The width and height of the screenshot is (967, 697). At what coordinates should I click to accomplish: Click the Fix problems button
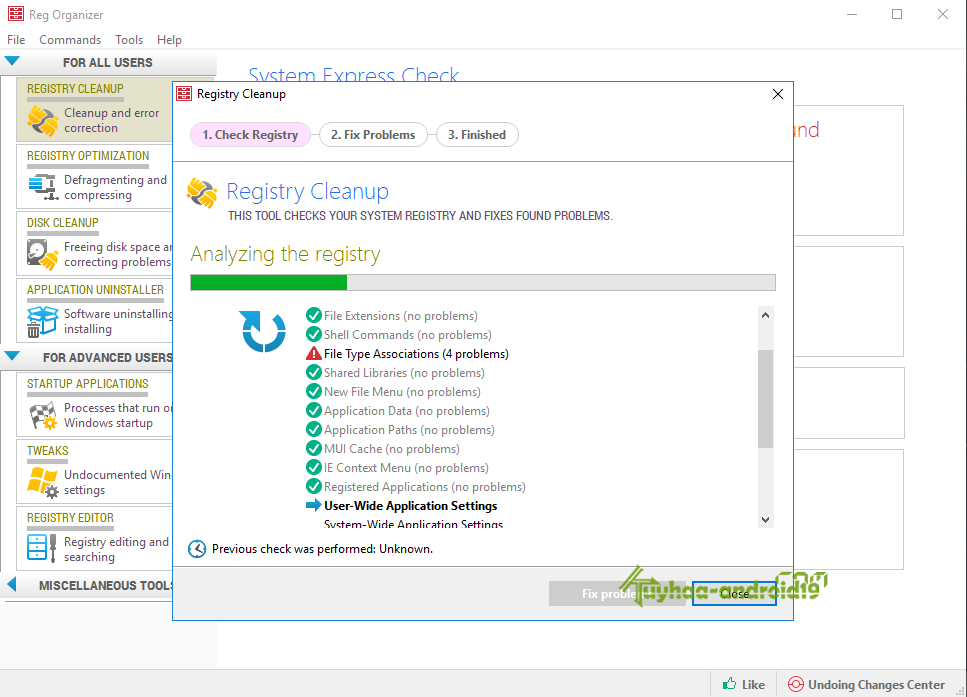click(x=617, y=593)
